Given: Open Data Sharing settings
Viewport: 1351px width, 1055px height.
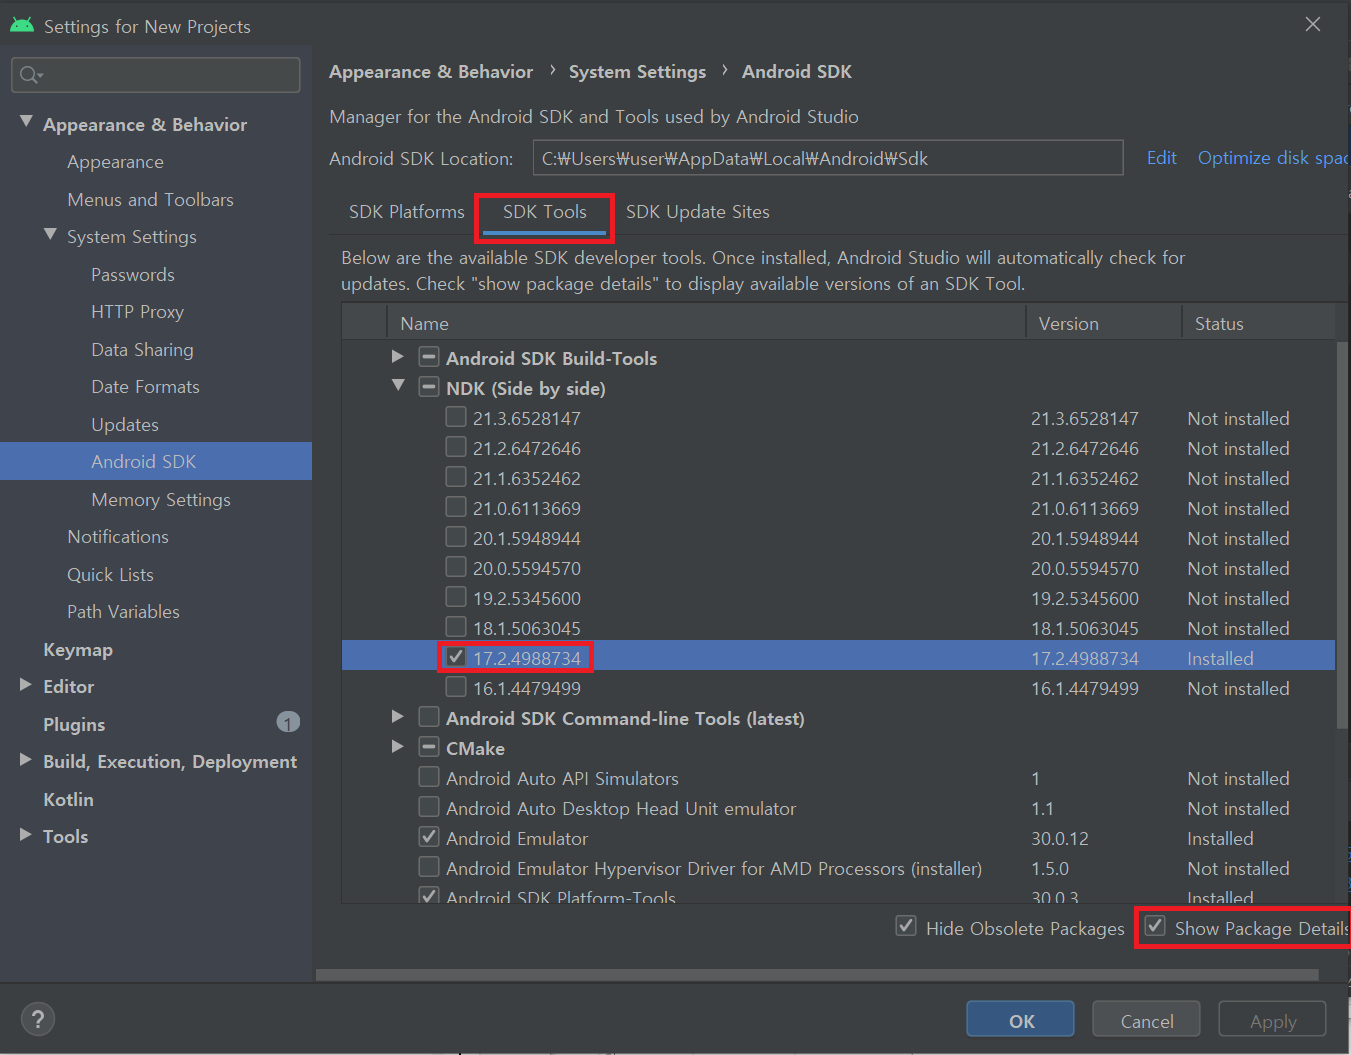Looking at the screenshot, I should (142, 350).
